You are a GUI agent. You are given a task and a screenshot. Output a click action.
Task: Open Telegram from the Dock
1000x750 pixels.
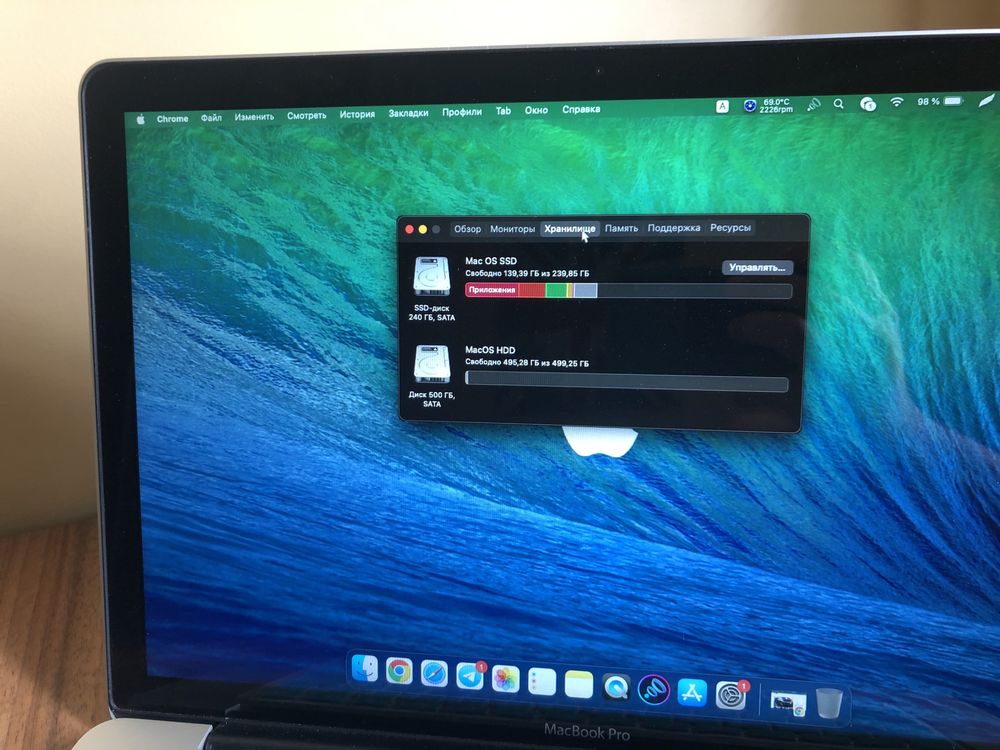pos(470,676)
